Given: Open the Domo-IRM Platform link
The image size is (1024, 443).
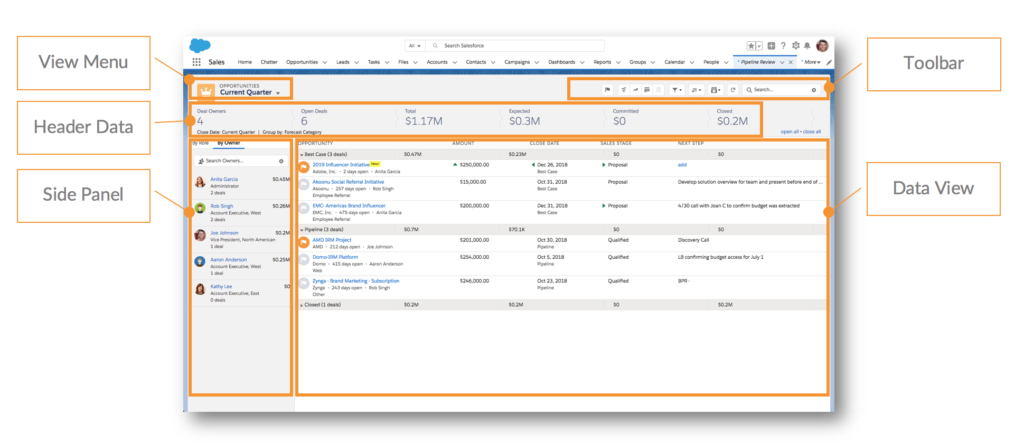Looking at the screenshot, I should (x=335, y=257).
